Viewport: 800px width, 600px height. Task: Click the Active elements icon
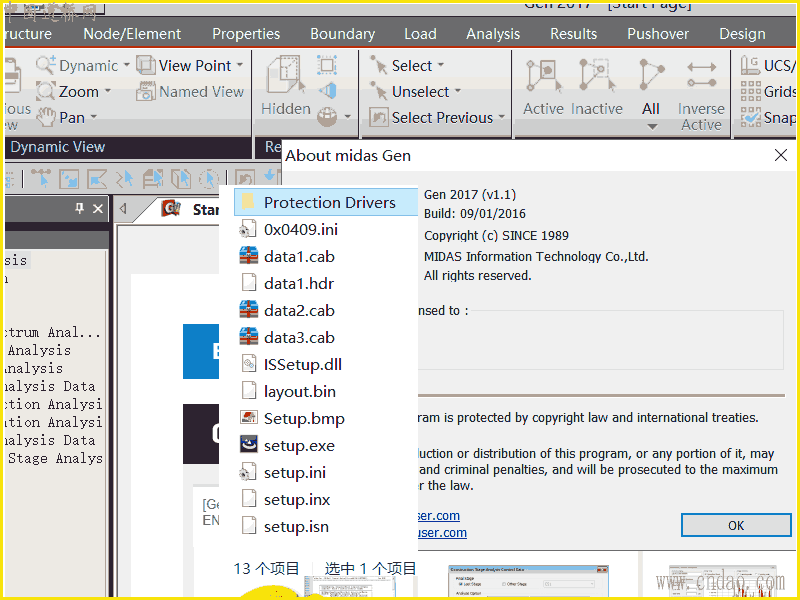[543, 76]
